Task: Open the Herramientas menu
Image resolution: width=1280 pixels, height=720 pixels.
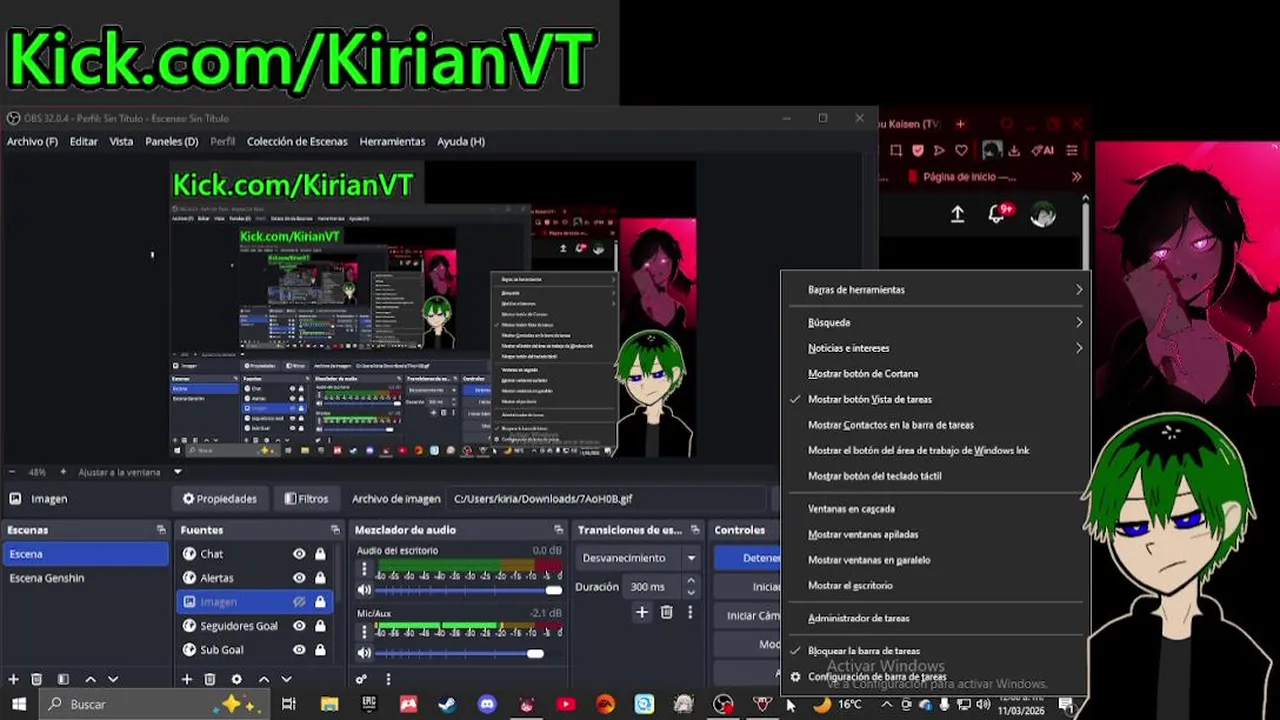Action: coord(392,142)
